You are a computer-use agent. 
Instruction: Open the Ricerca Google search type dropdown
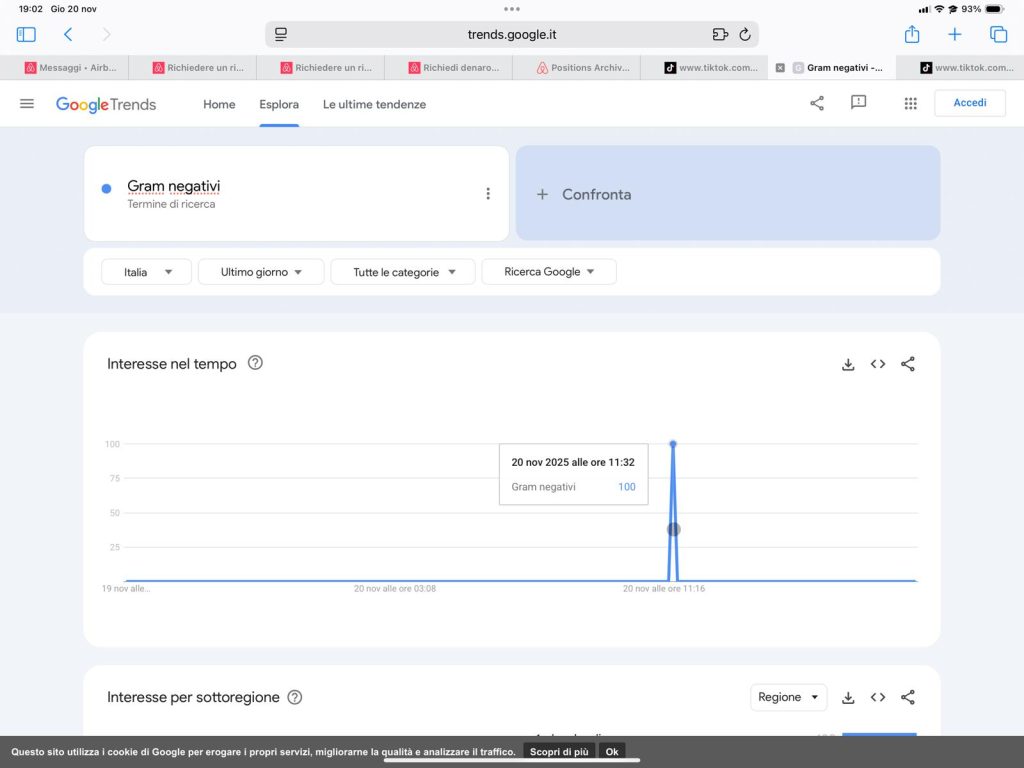point(548,272)
